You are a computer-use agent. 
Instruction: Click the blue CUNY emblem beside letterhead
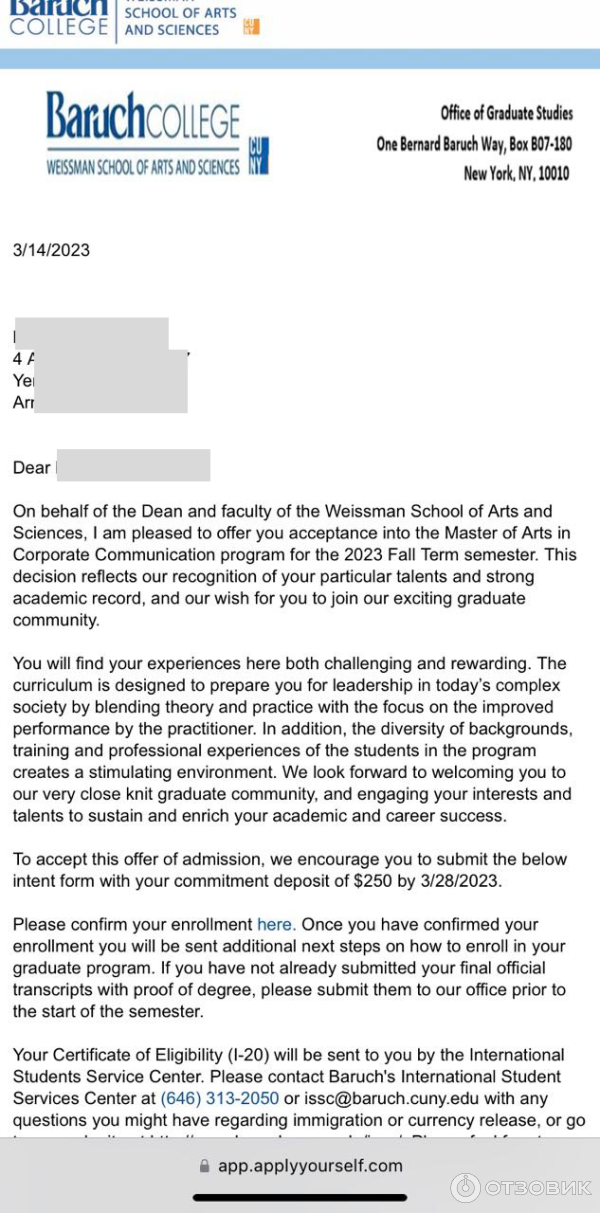(258, 156)
